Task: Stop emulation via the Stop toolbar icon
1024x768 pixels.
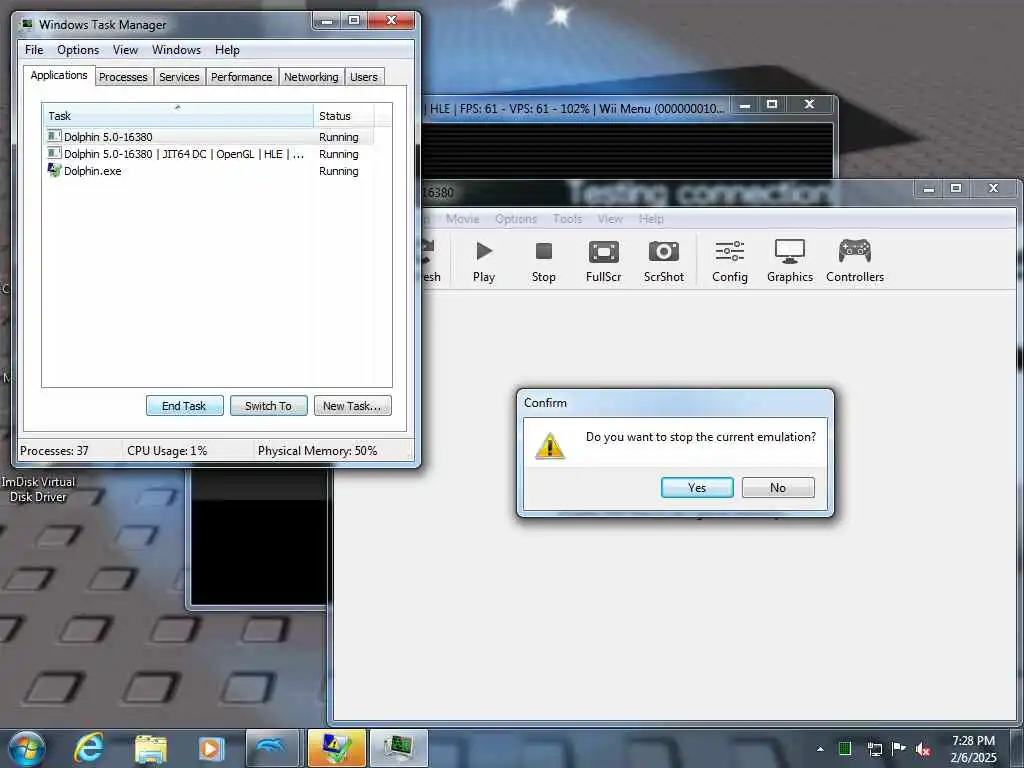Action: point(543,260)
